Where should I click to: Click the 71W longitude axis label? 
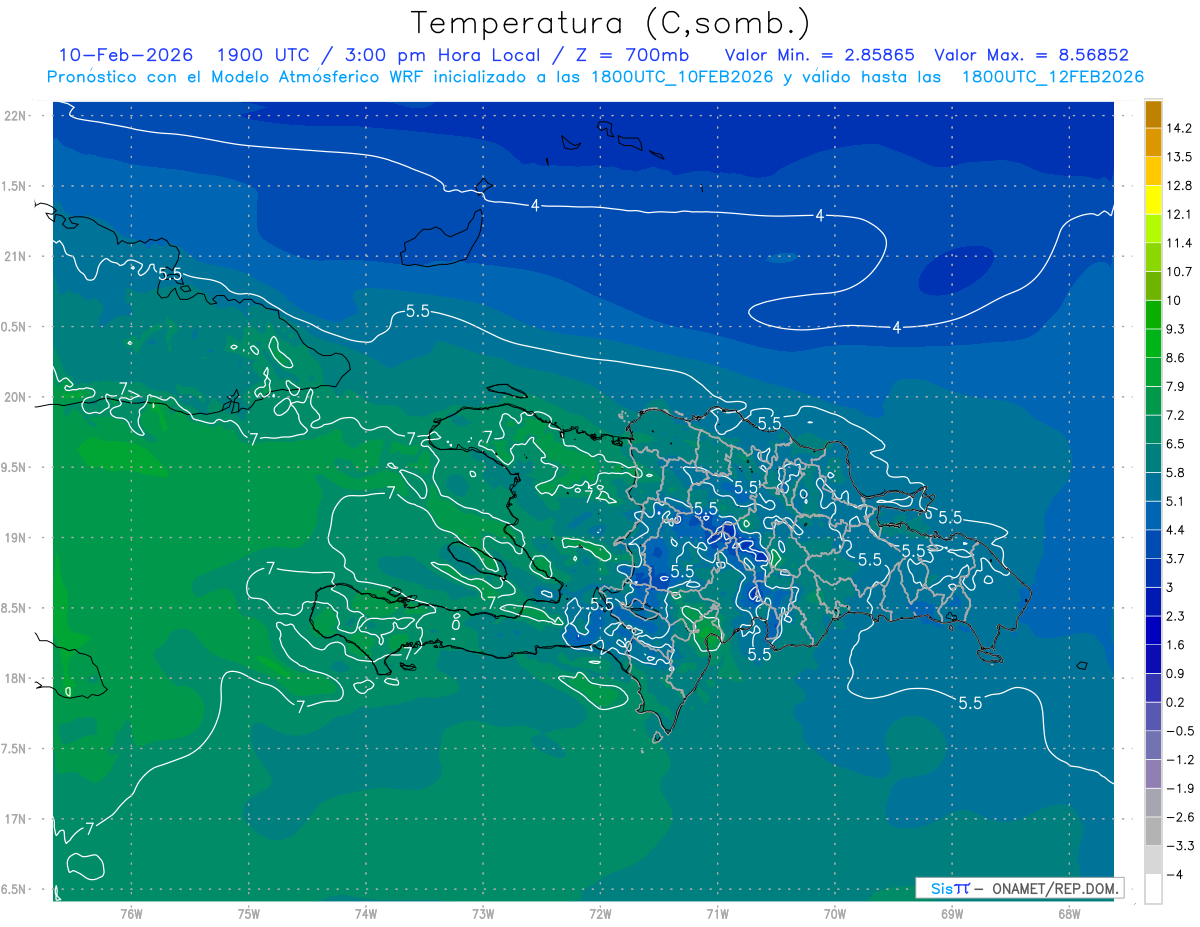pos(717,914)
